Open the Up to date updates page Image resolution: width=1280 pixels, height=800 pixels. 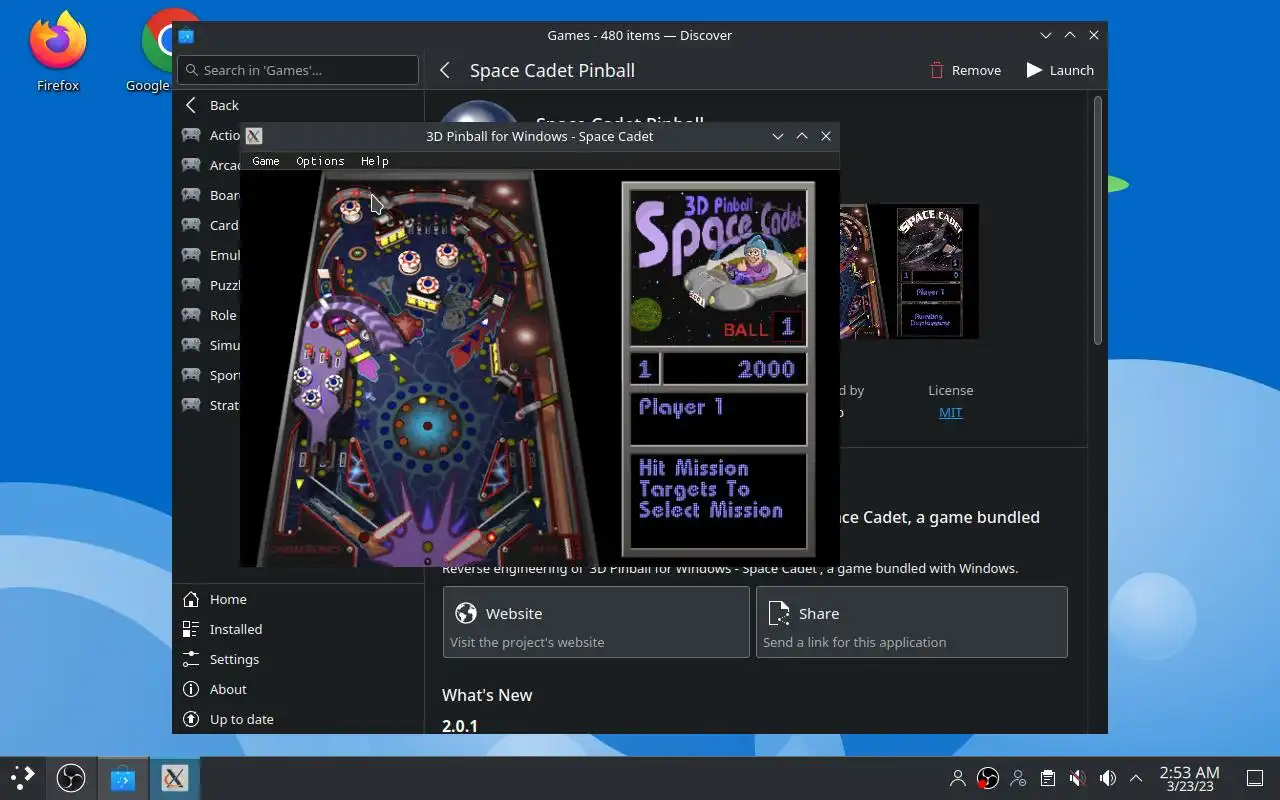298,719
